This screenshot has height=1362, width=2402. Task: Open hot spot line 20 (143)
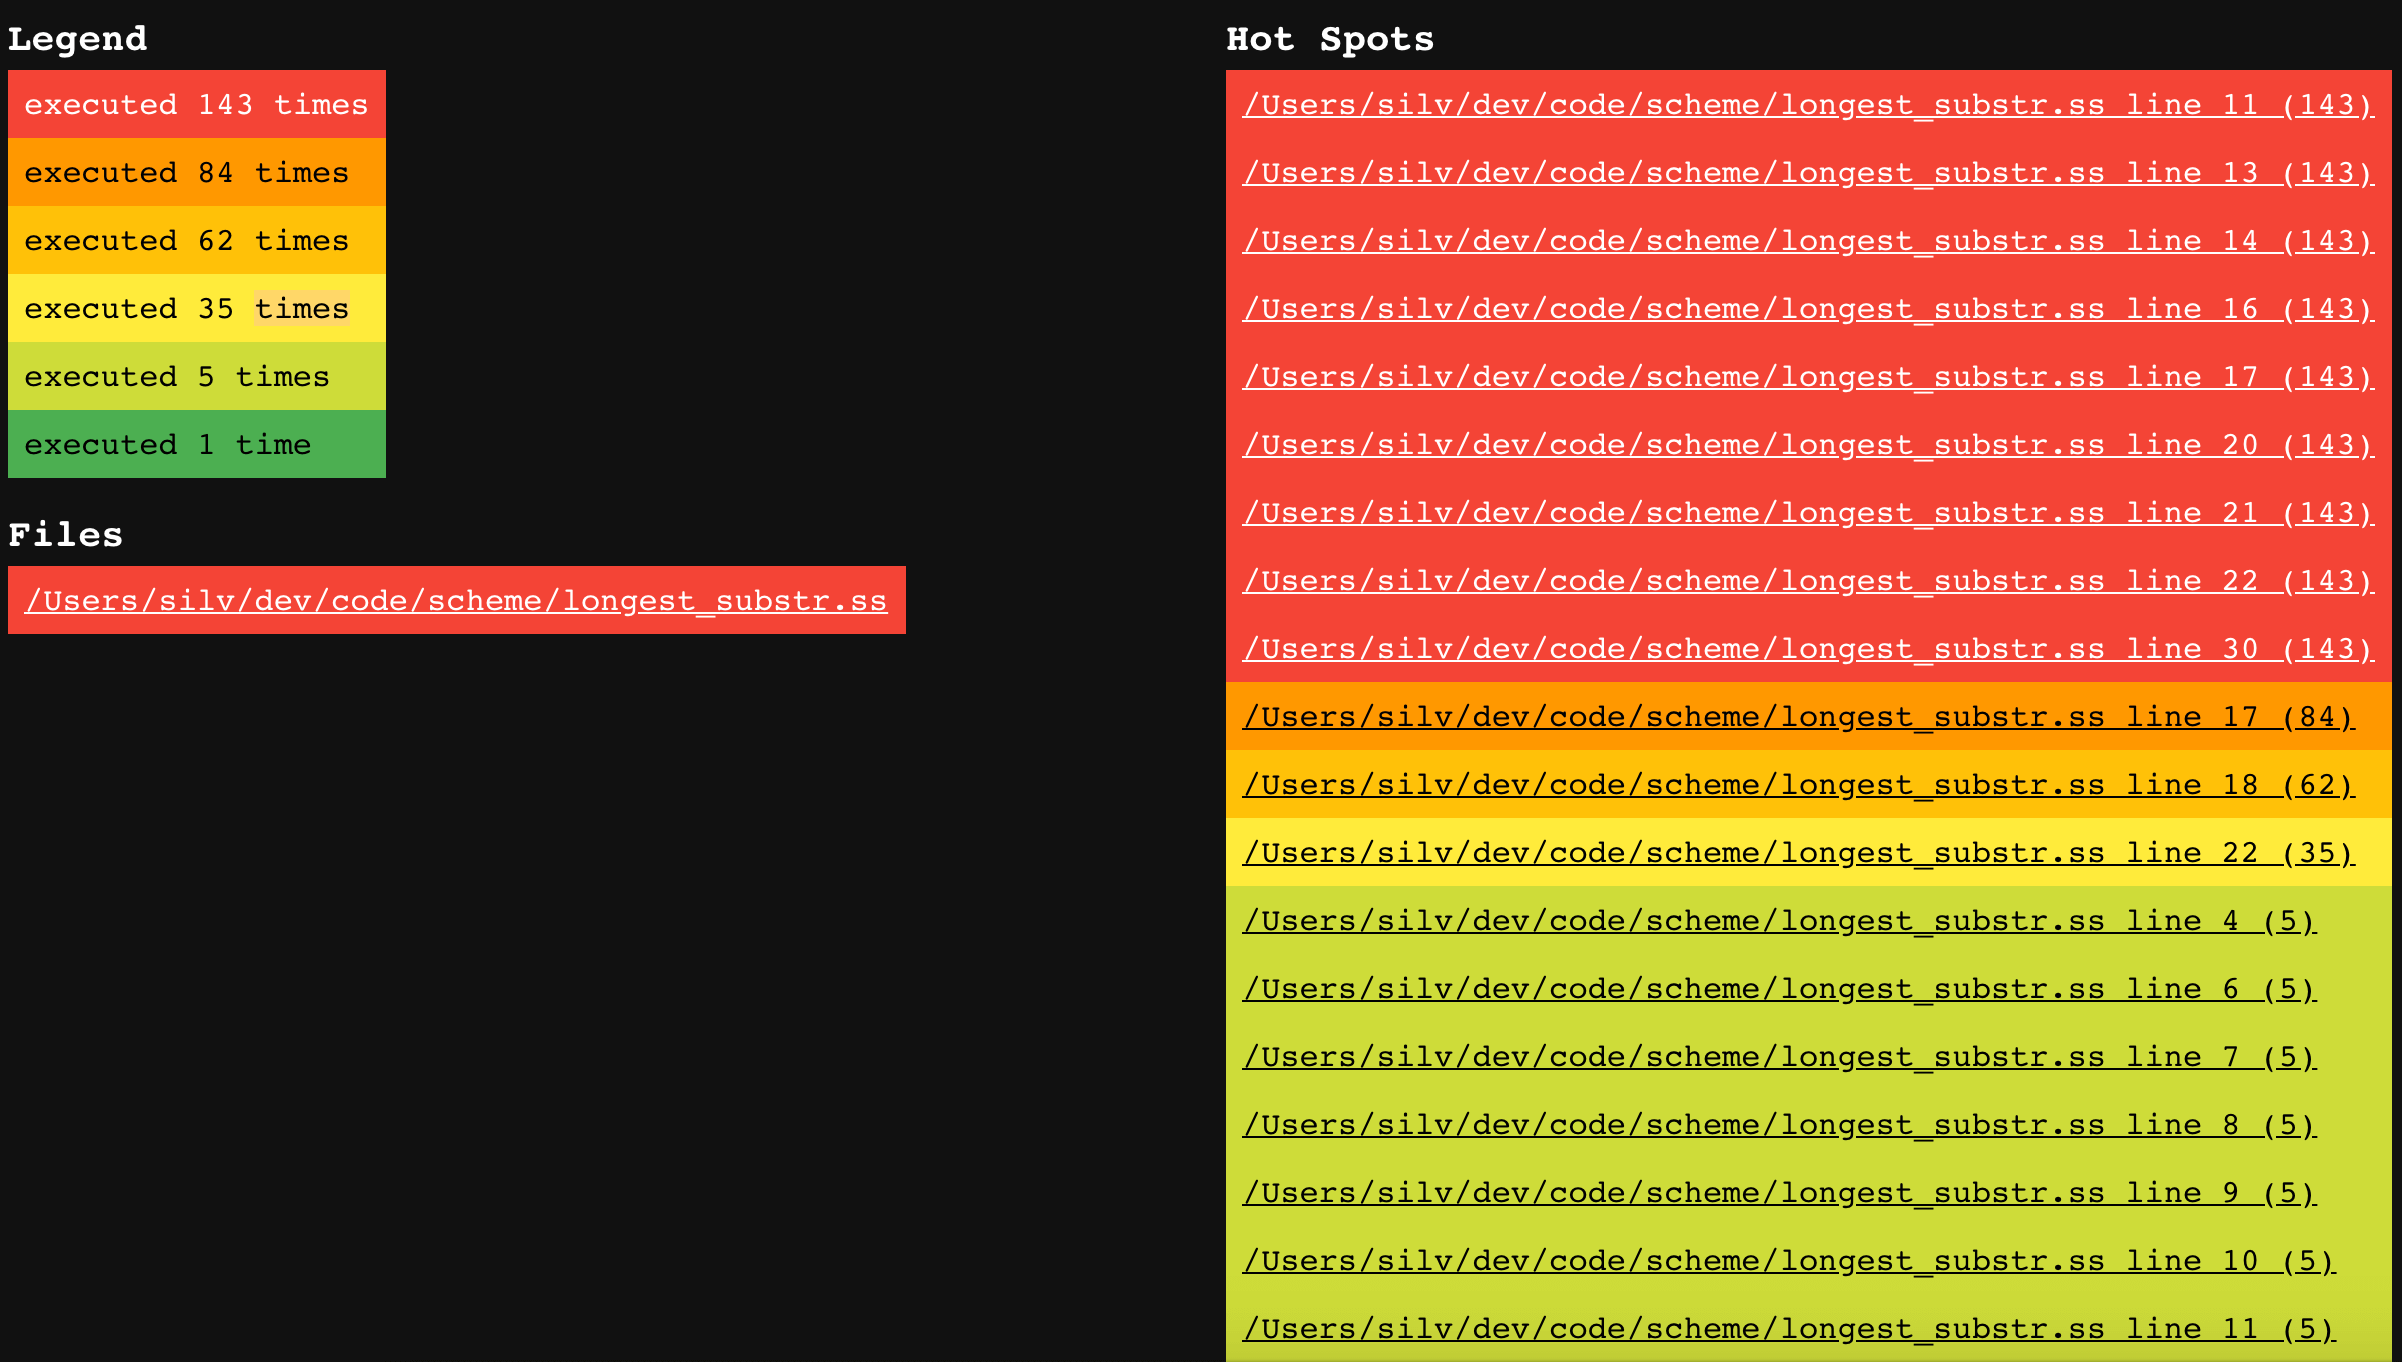(1808, 444)
